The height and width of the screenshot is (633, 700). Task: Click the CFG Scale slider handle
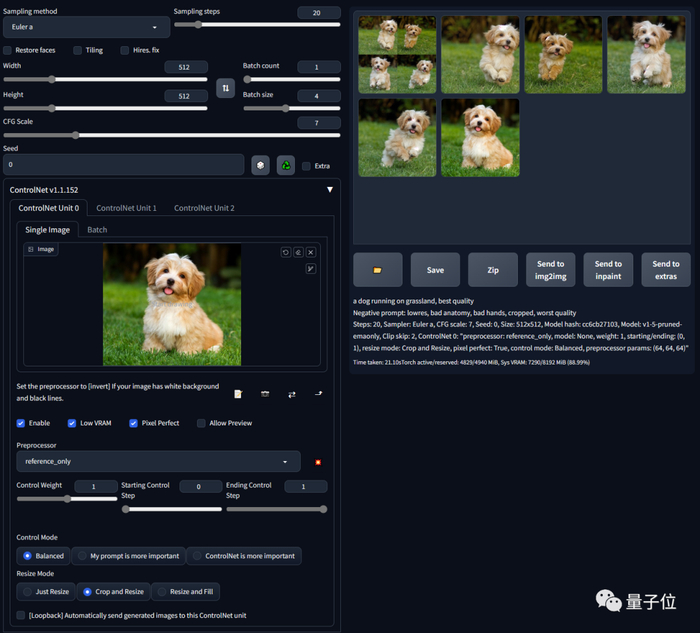click(75, 135)
